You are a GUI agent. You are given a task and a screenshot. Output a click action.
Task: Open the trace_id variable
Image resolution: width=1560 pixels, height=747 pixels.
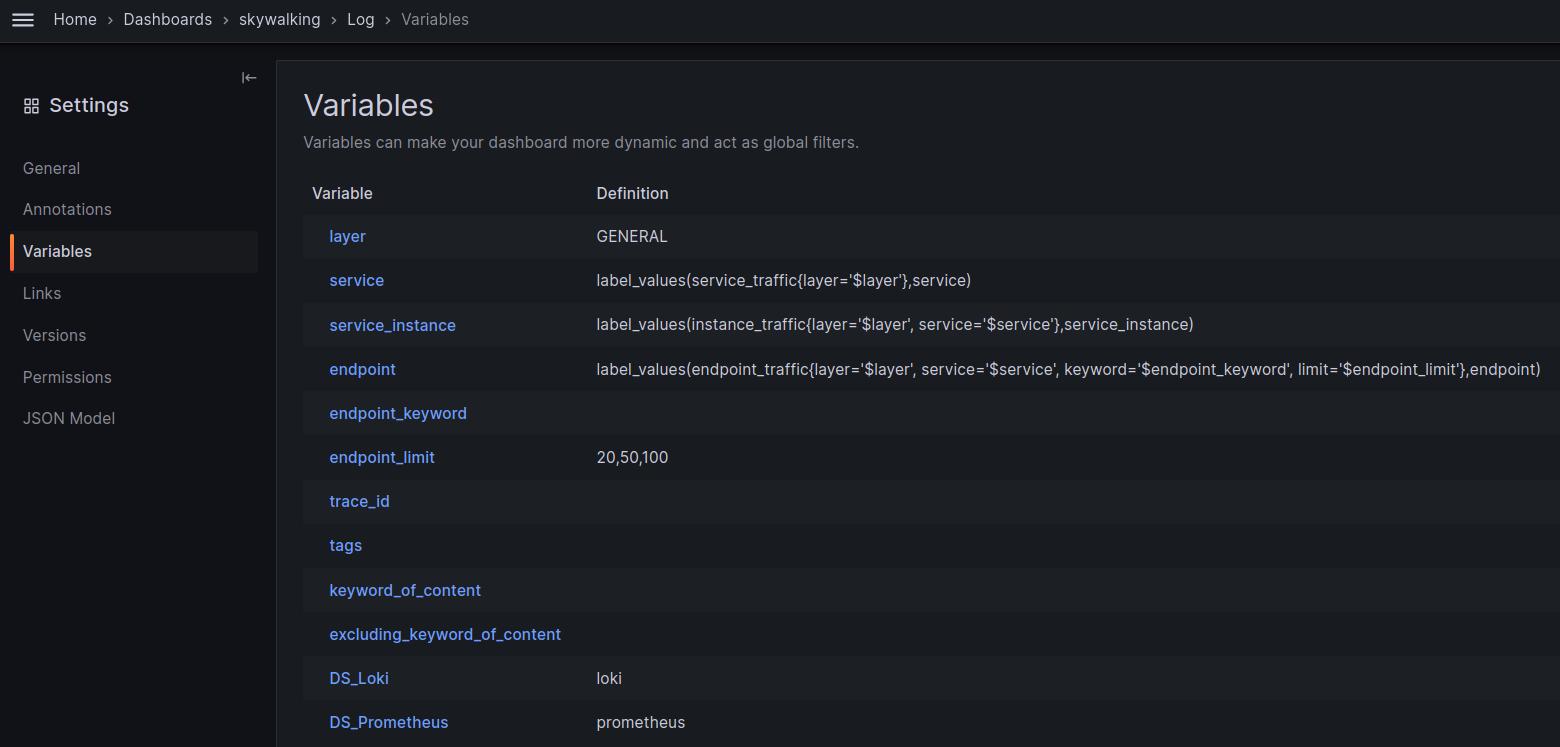click(x=359, y=501)
